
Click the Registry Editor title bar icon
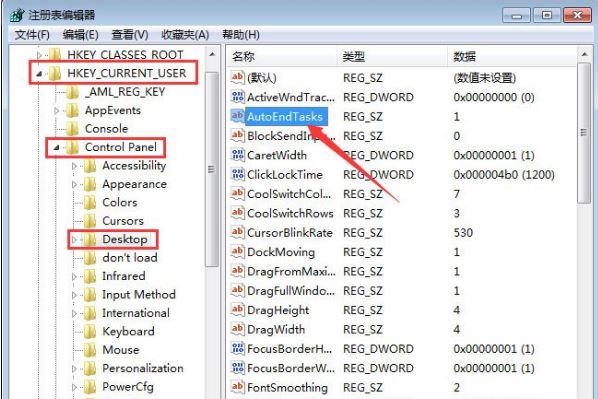point(17,15)
